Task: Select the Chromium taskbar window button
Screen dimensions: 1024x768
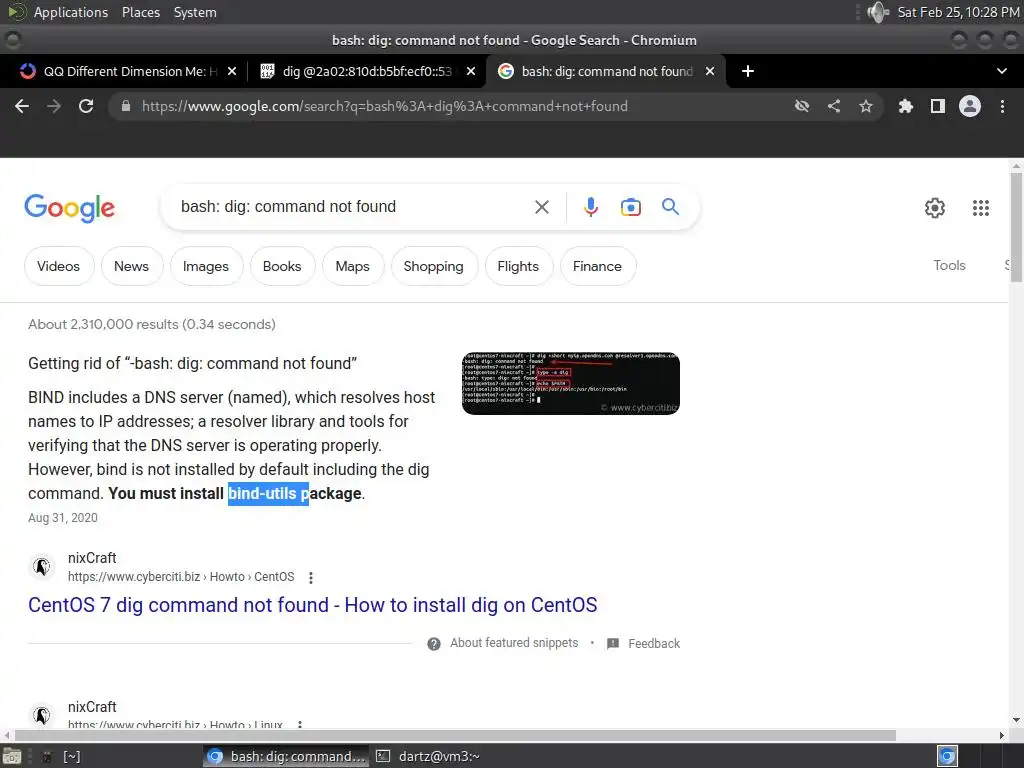Action: click(x=286, y=756)
